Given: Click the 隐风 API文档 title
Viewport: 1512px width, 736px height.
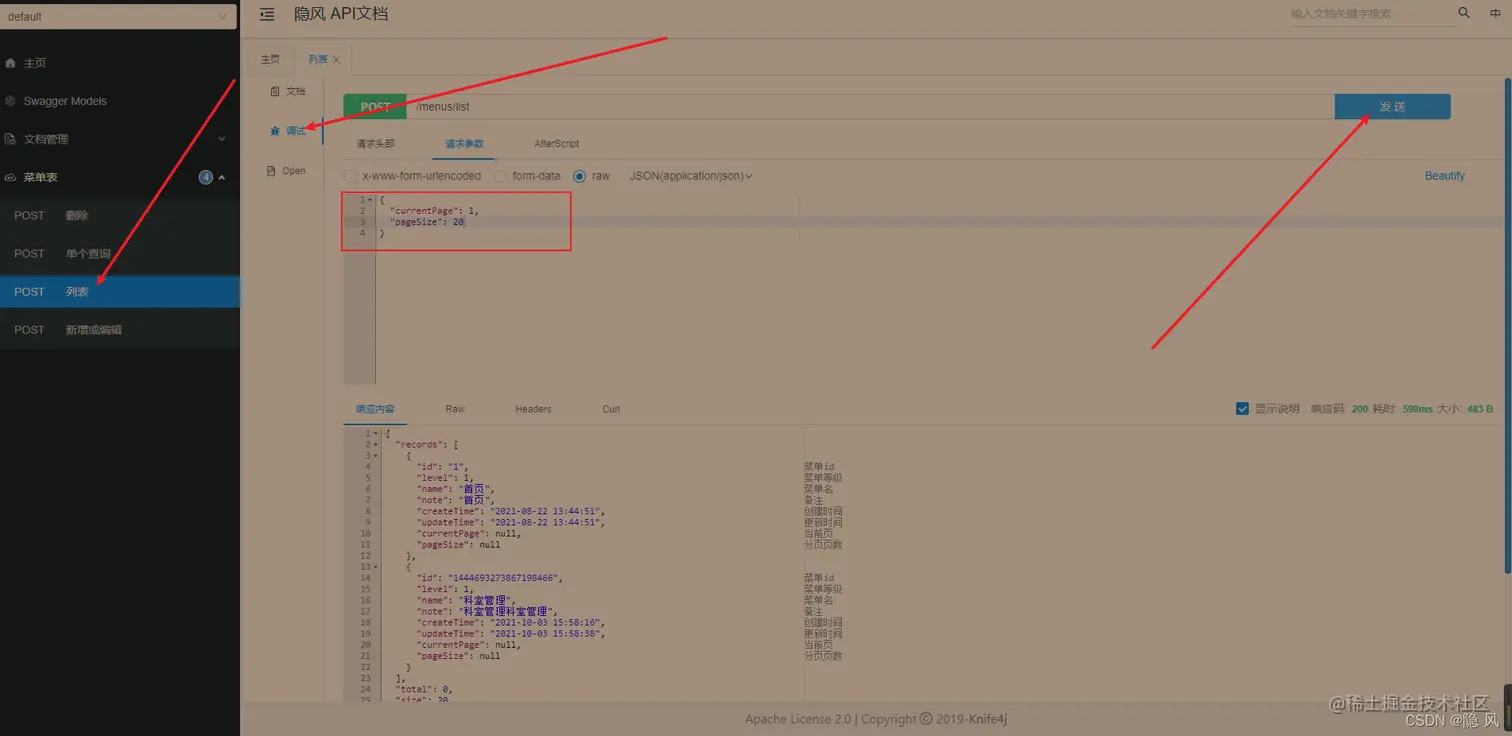Looking at the screenshot, I should 341,14.
